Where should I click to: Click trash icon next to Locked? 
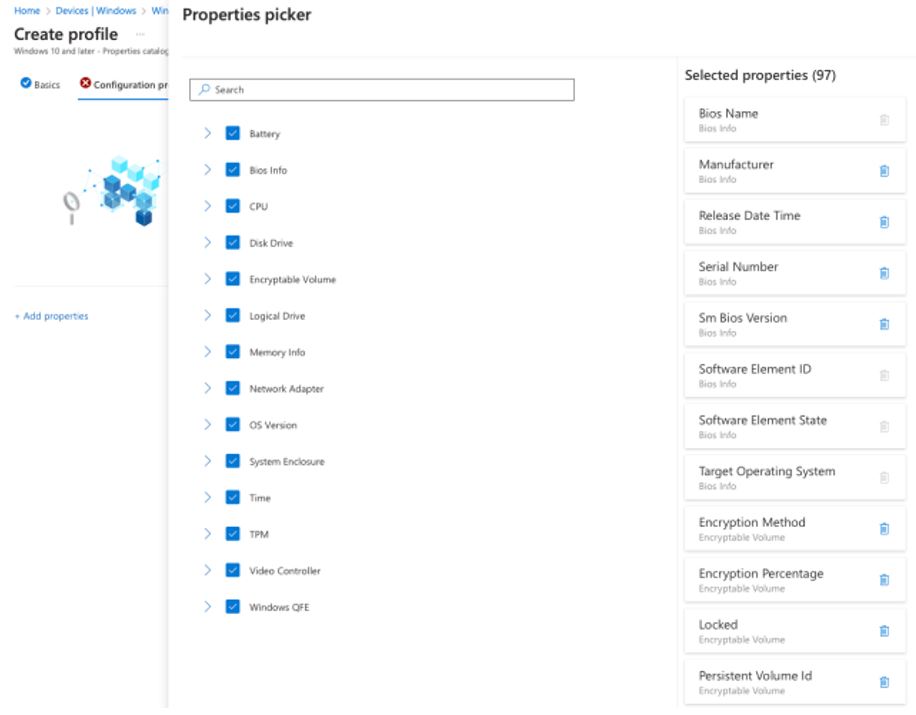pyautogui.click(x=884, y=631)
